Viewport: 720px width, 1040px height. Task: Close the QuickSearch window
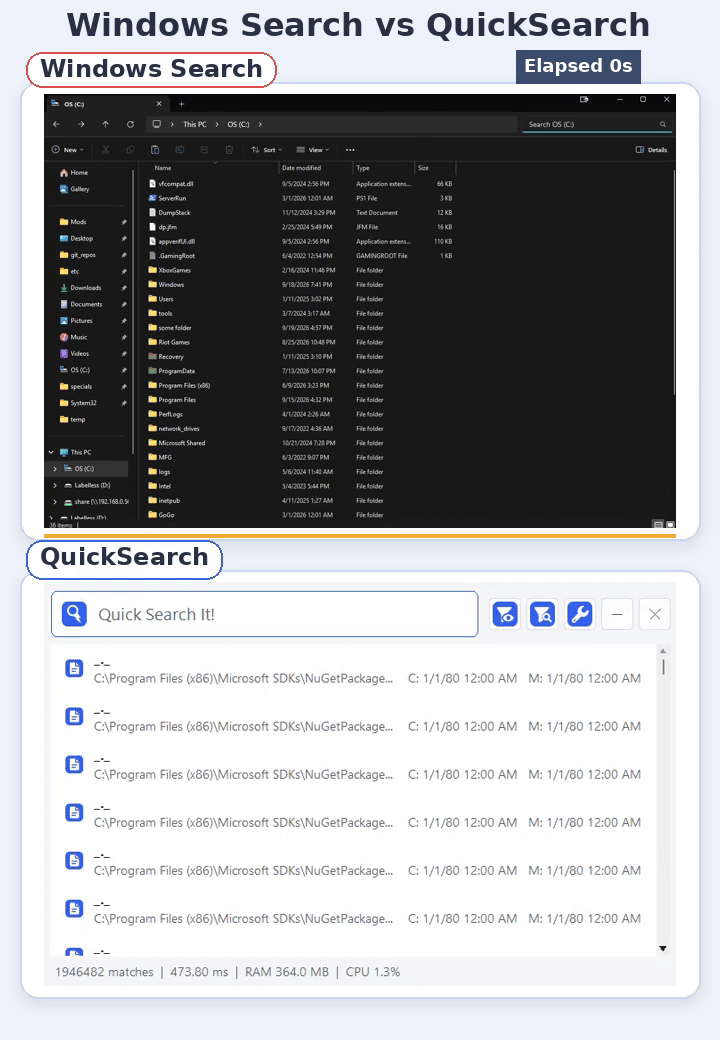655,614
